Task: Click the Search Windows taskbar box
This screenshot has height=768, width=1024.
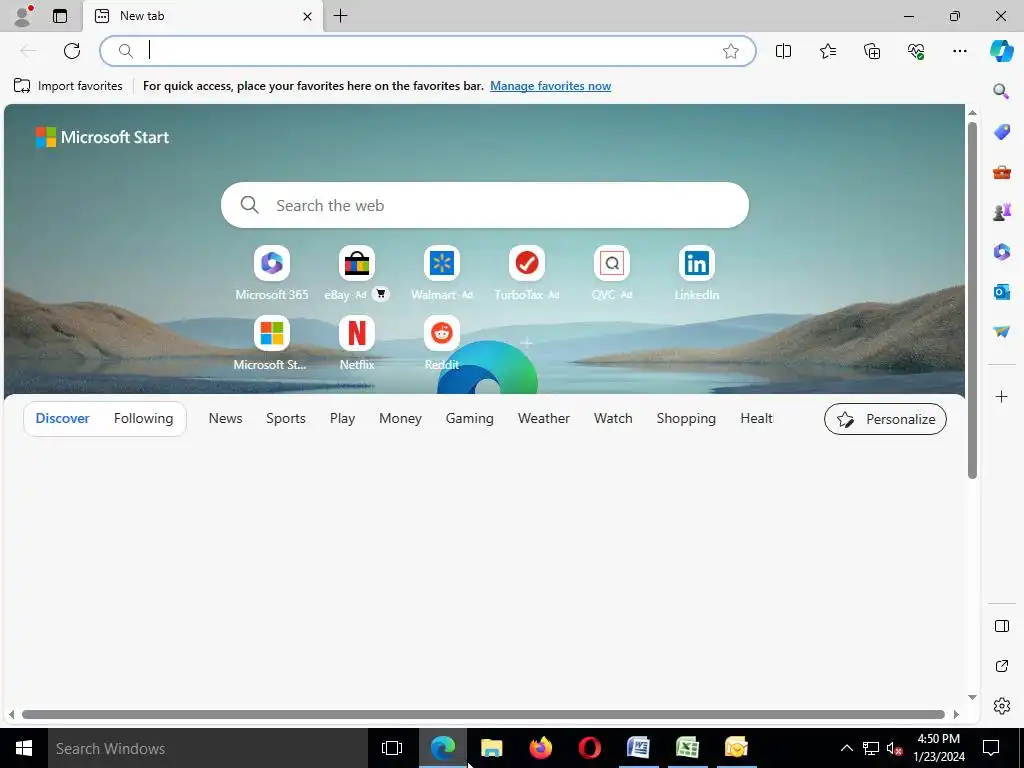Action: coord(208,748)
